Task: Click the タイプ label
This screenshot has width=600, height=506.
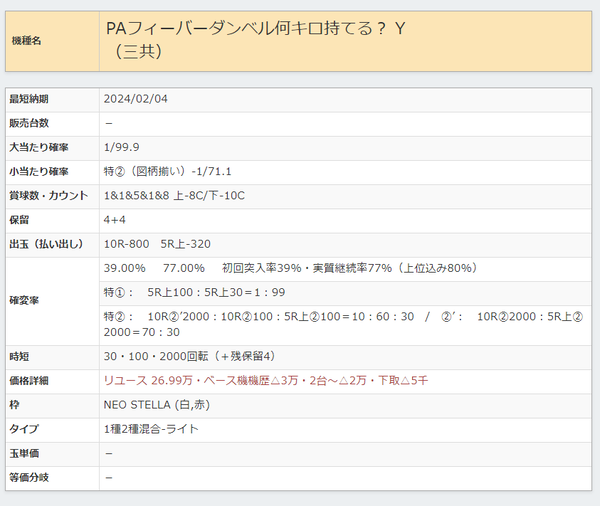Action: click(x=24, y=429)
